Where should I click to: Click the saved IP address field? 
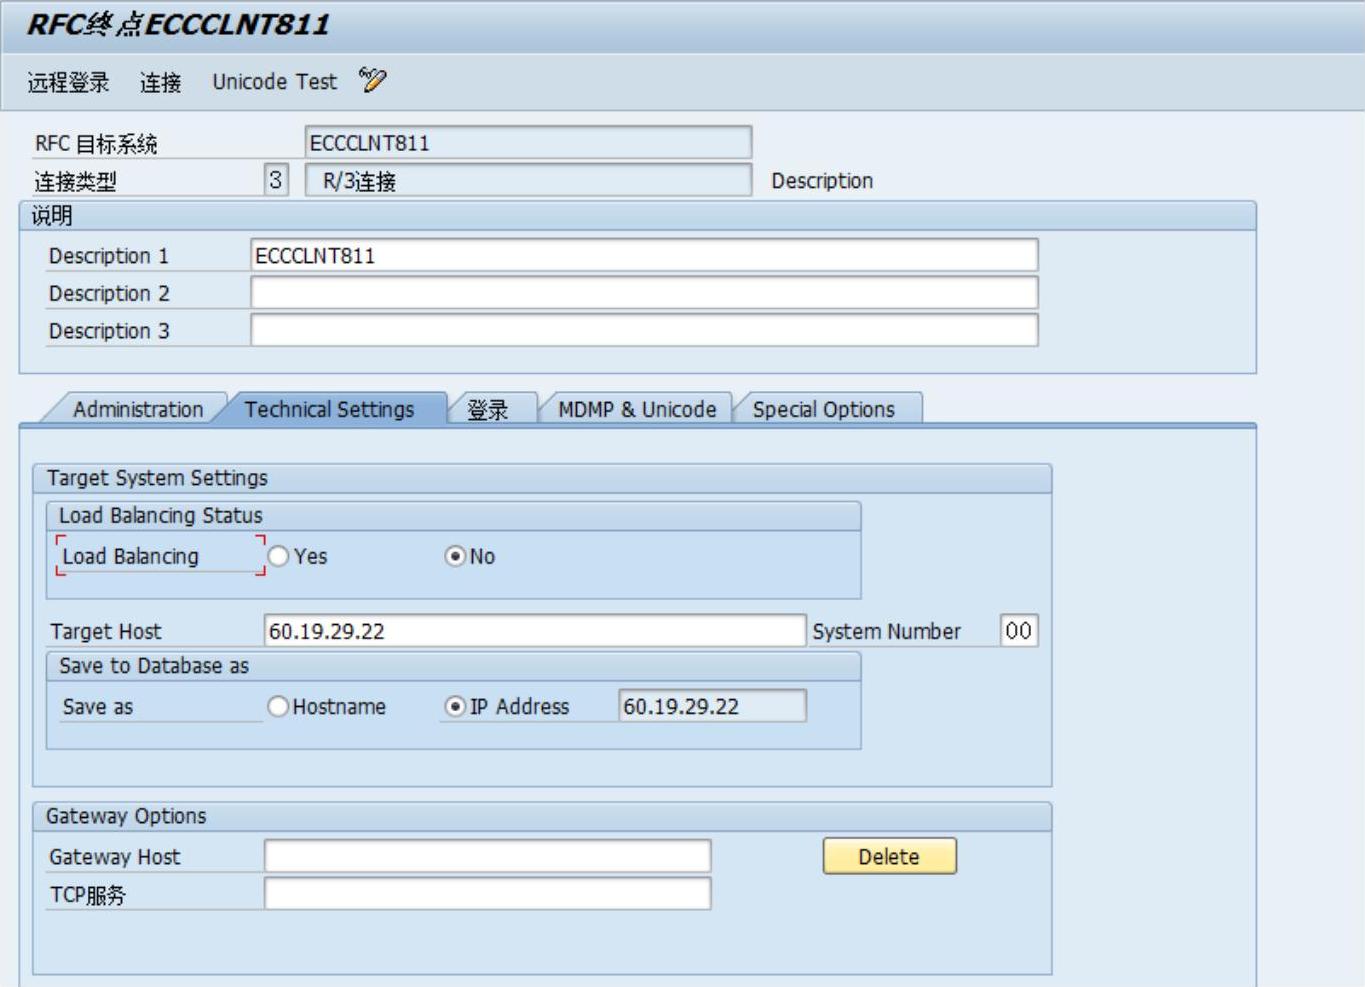tap(712, 706)
